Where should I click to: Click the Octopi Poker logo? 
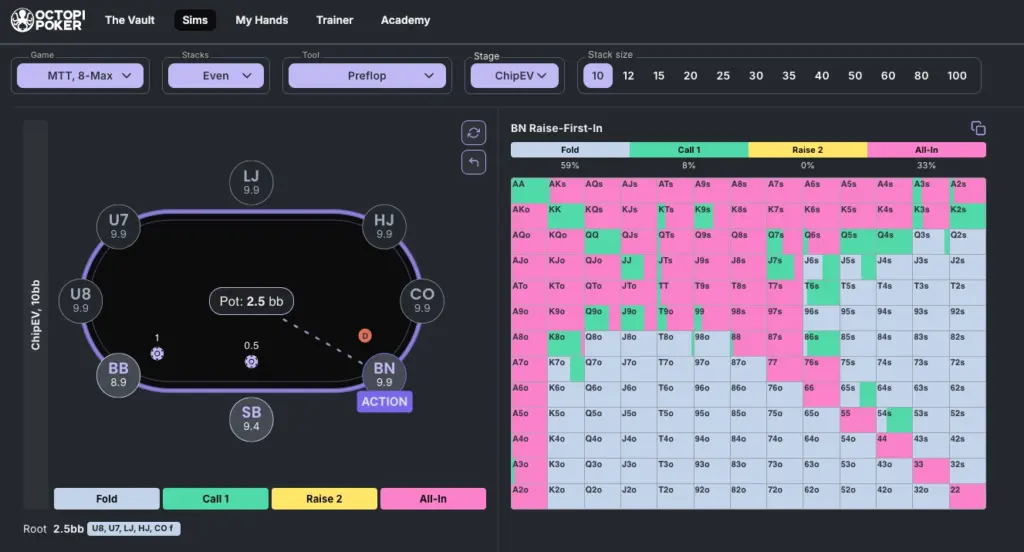(x=48, y=20)
